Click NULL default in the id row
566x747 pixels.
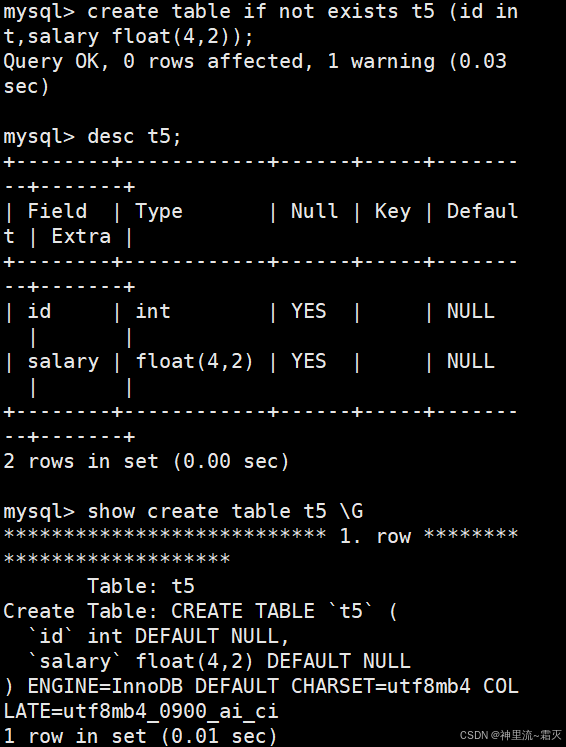point(471,312)
